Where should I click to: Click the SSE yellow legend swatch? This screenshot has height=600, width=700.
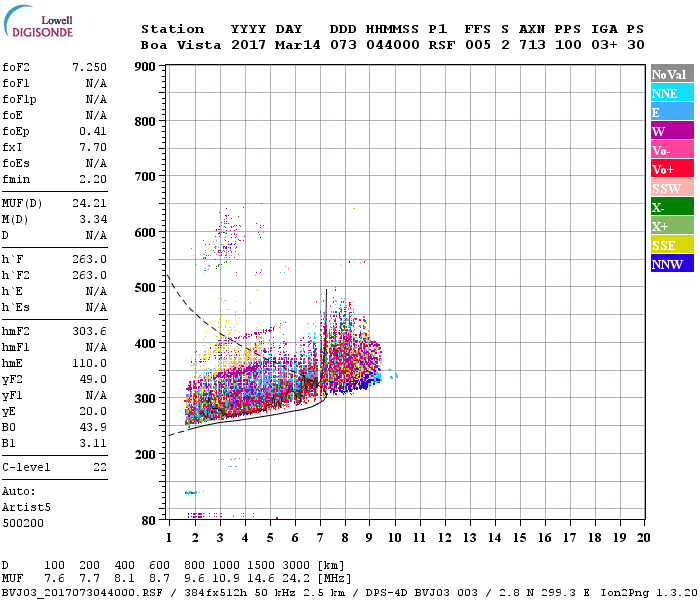coord(672,245)
